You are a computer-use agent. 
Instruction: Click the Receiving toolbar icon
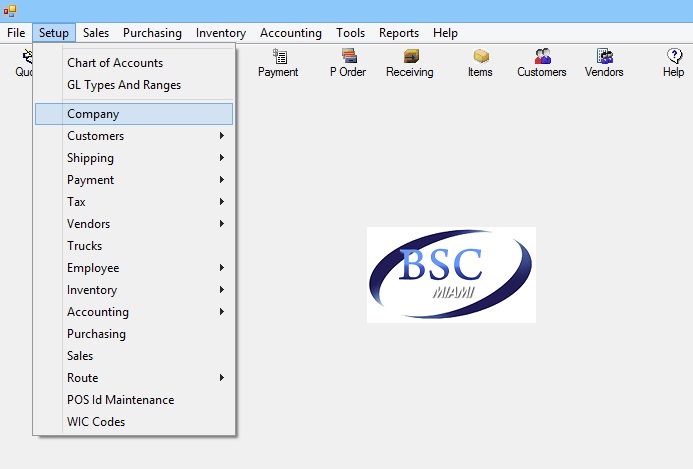[410, 63]
